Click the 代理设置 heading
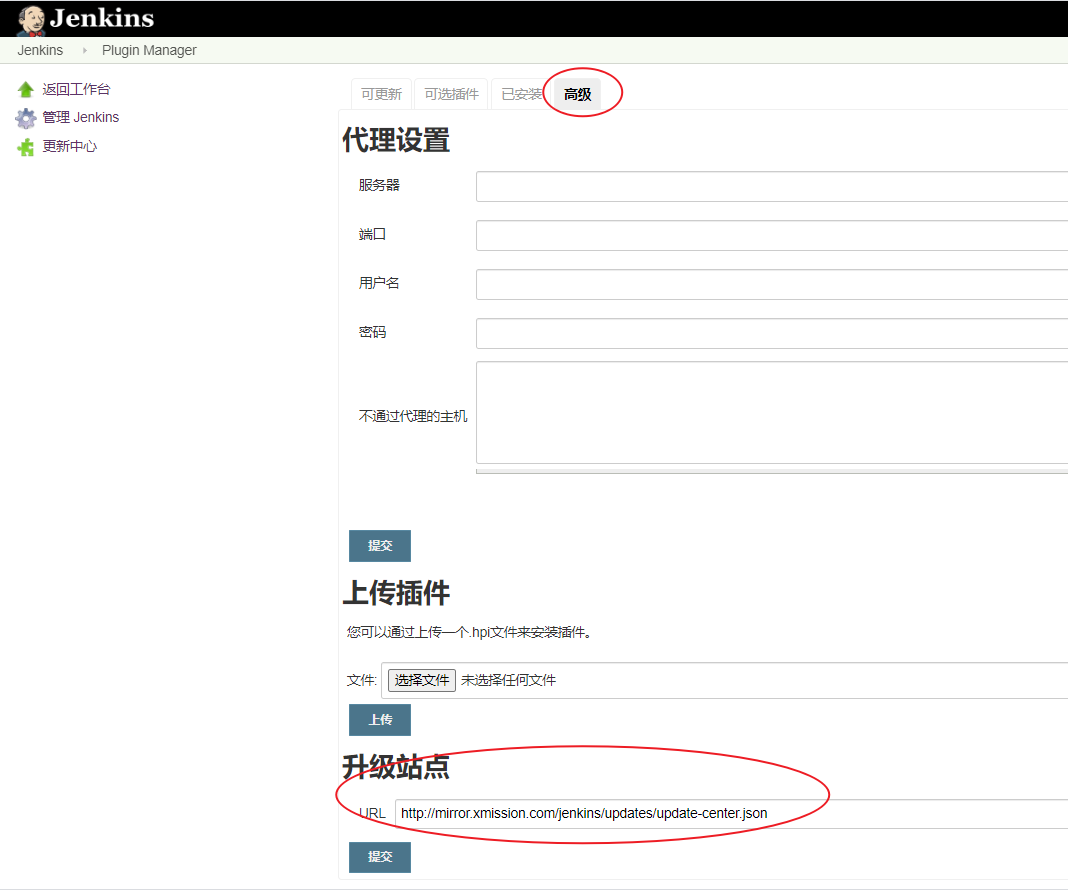1068x890 pixels. coord(396,140)
